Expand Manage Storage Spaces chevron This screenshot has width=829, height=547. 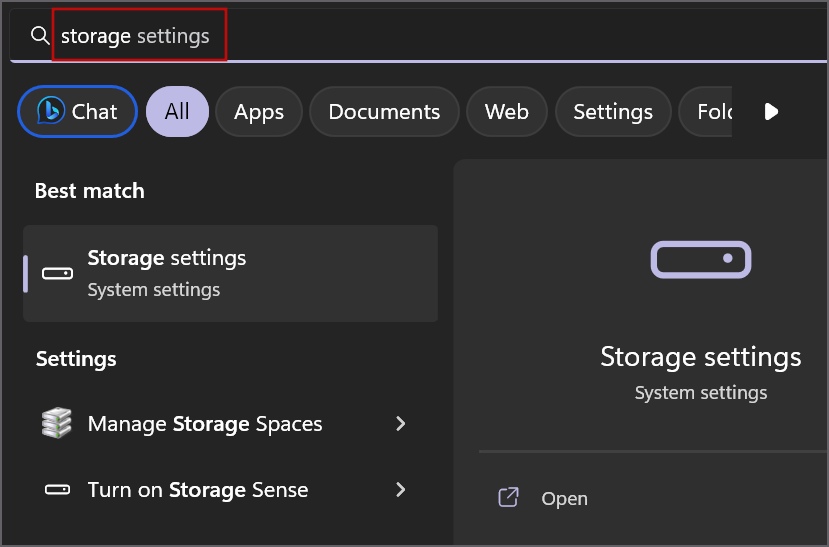pos(400,423)
